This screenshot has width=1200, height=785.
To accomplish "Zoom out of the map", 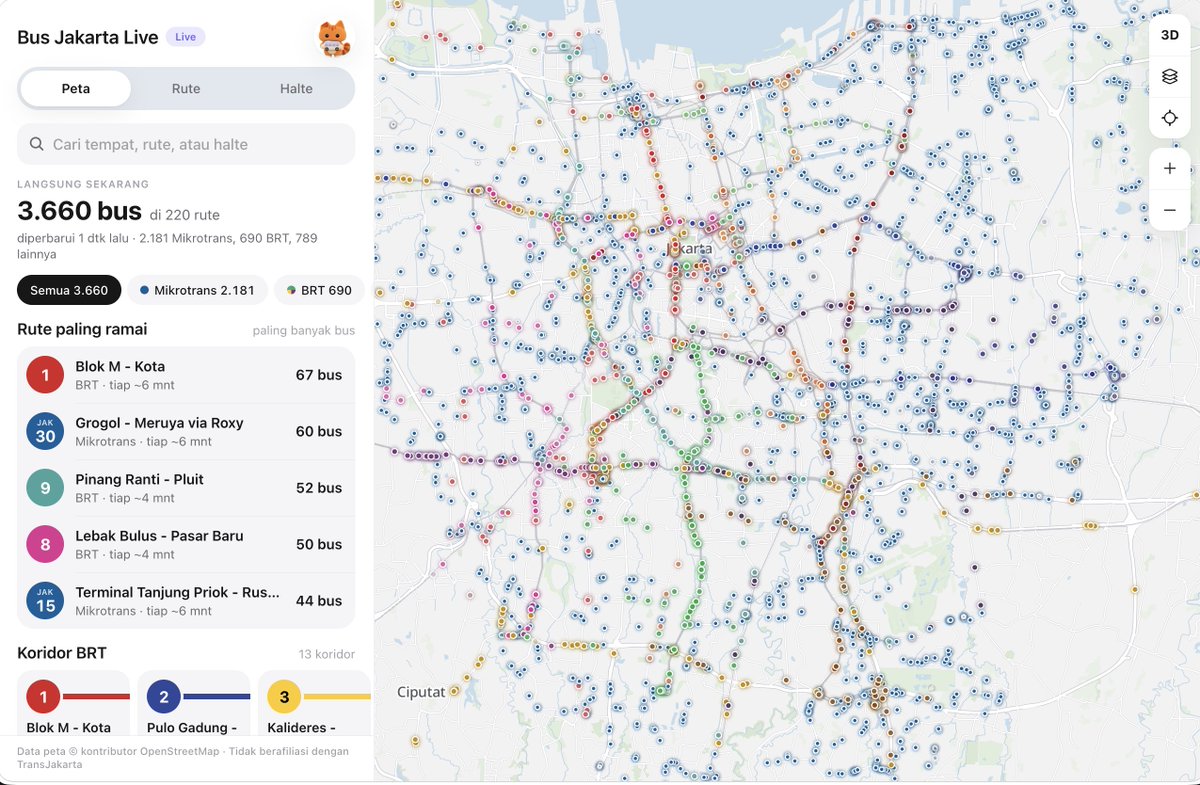I will click(x=1170, y=210).
